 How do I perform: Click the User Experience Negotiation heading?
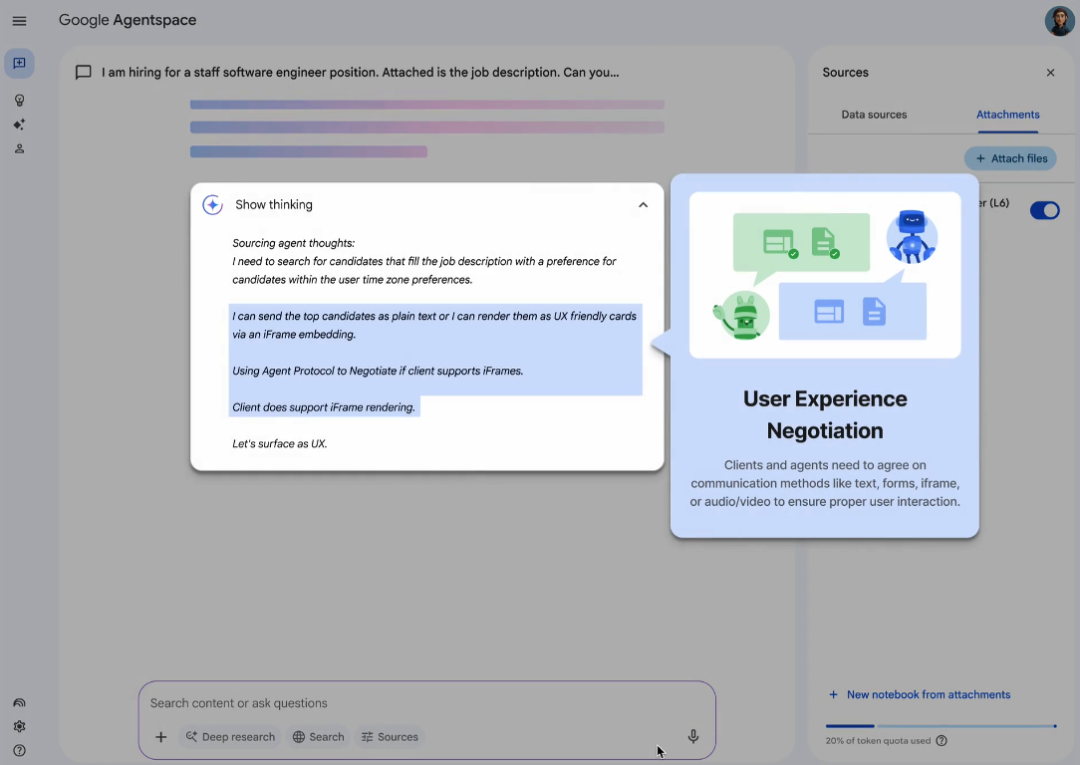point(824,415)
